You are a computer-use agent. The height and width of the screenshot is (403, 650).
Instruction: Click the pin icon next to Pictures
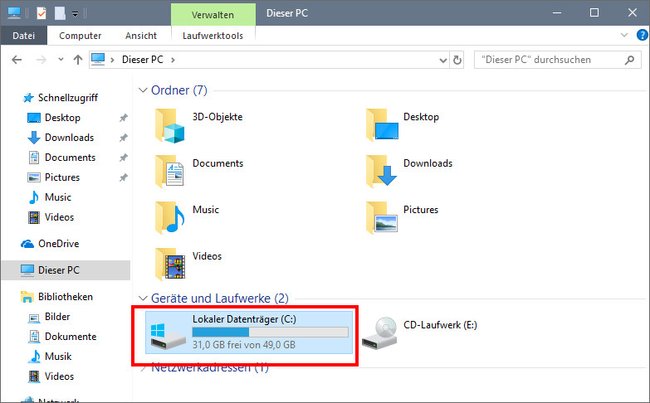click(x=124, y=177)
